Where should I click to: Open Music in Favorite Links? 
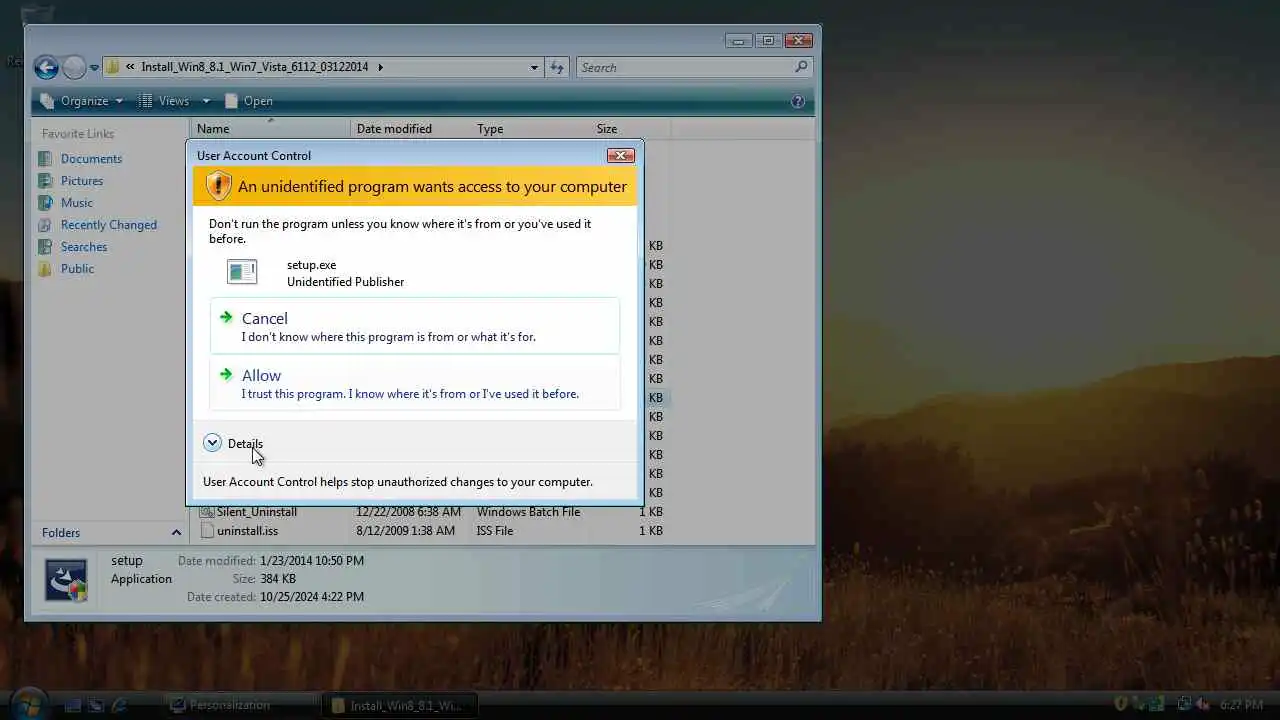coord(77,203)
